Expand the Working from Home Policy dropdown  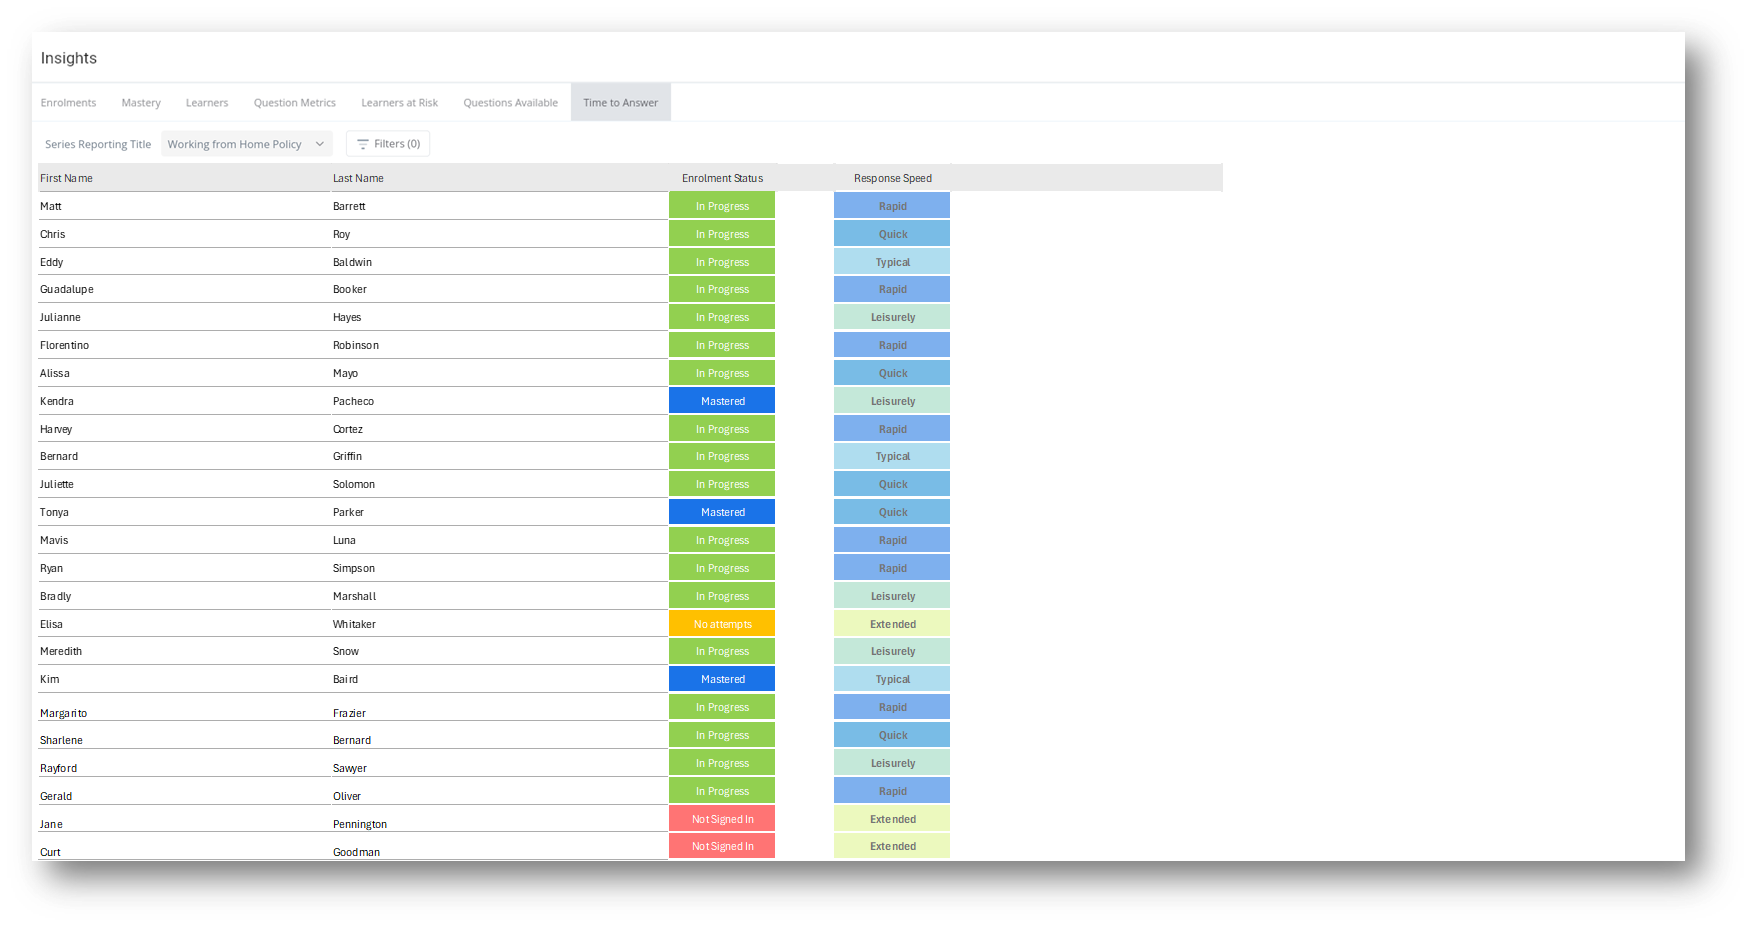click(x=246, y=144)
